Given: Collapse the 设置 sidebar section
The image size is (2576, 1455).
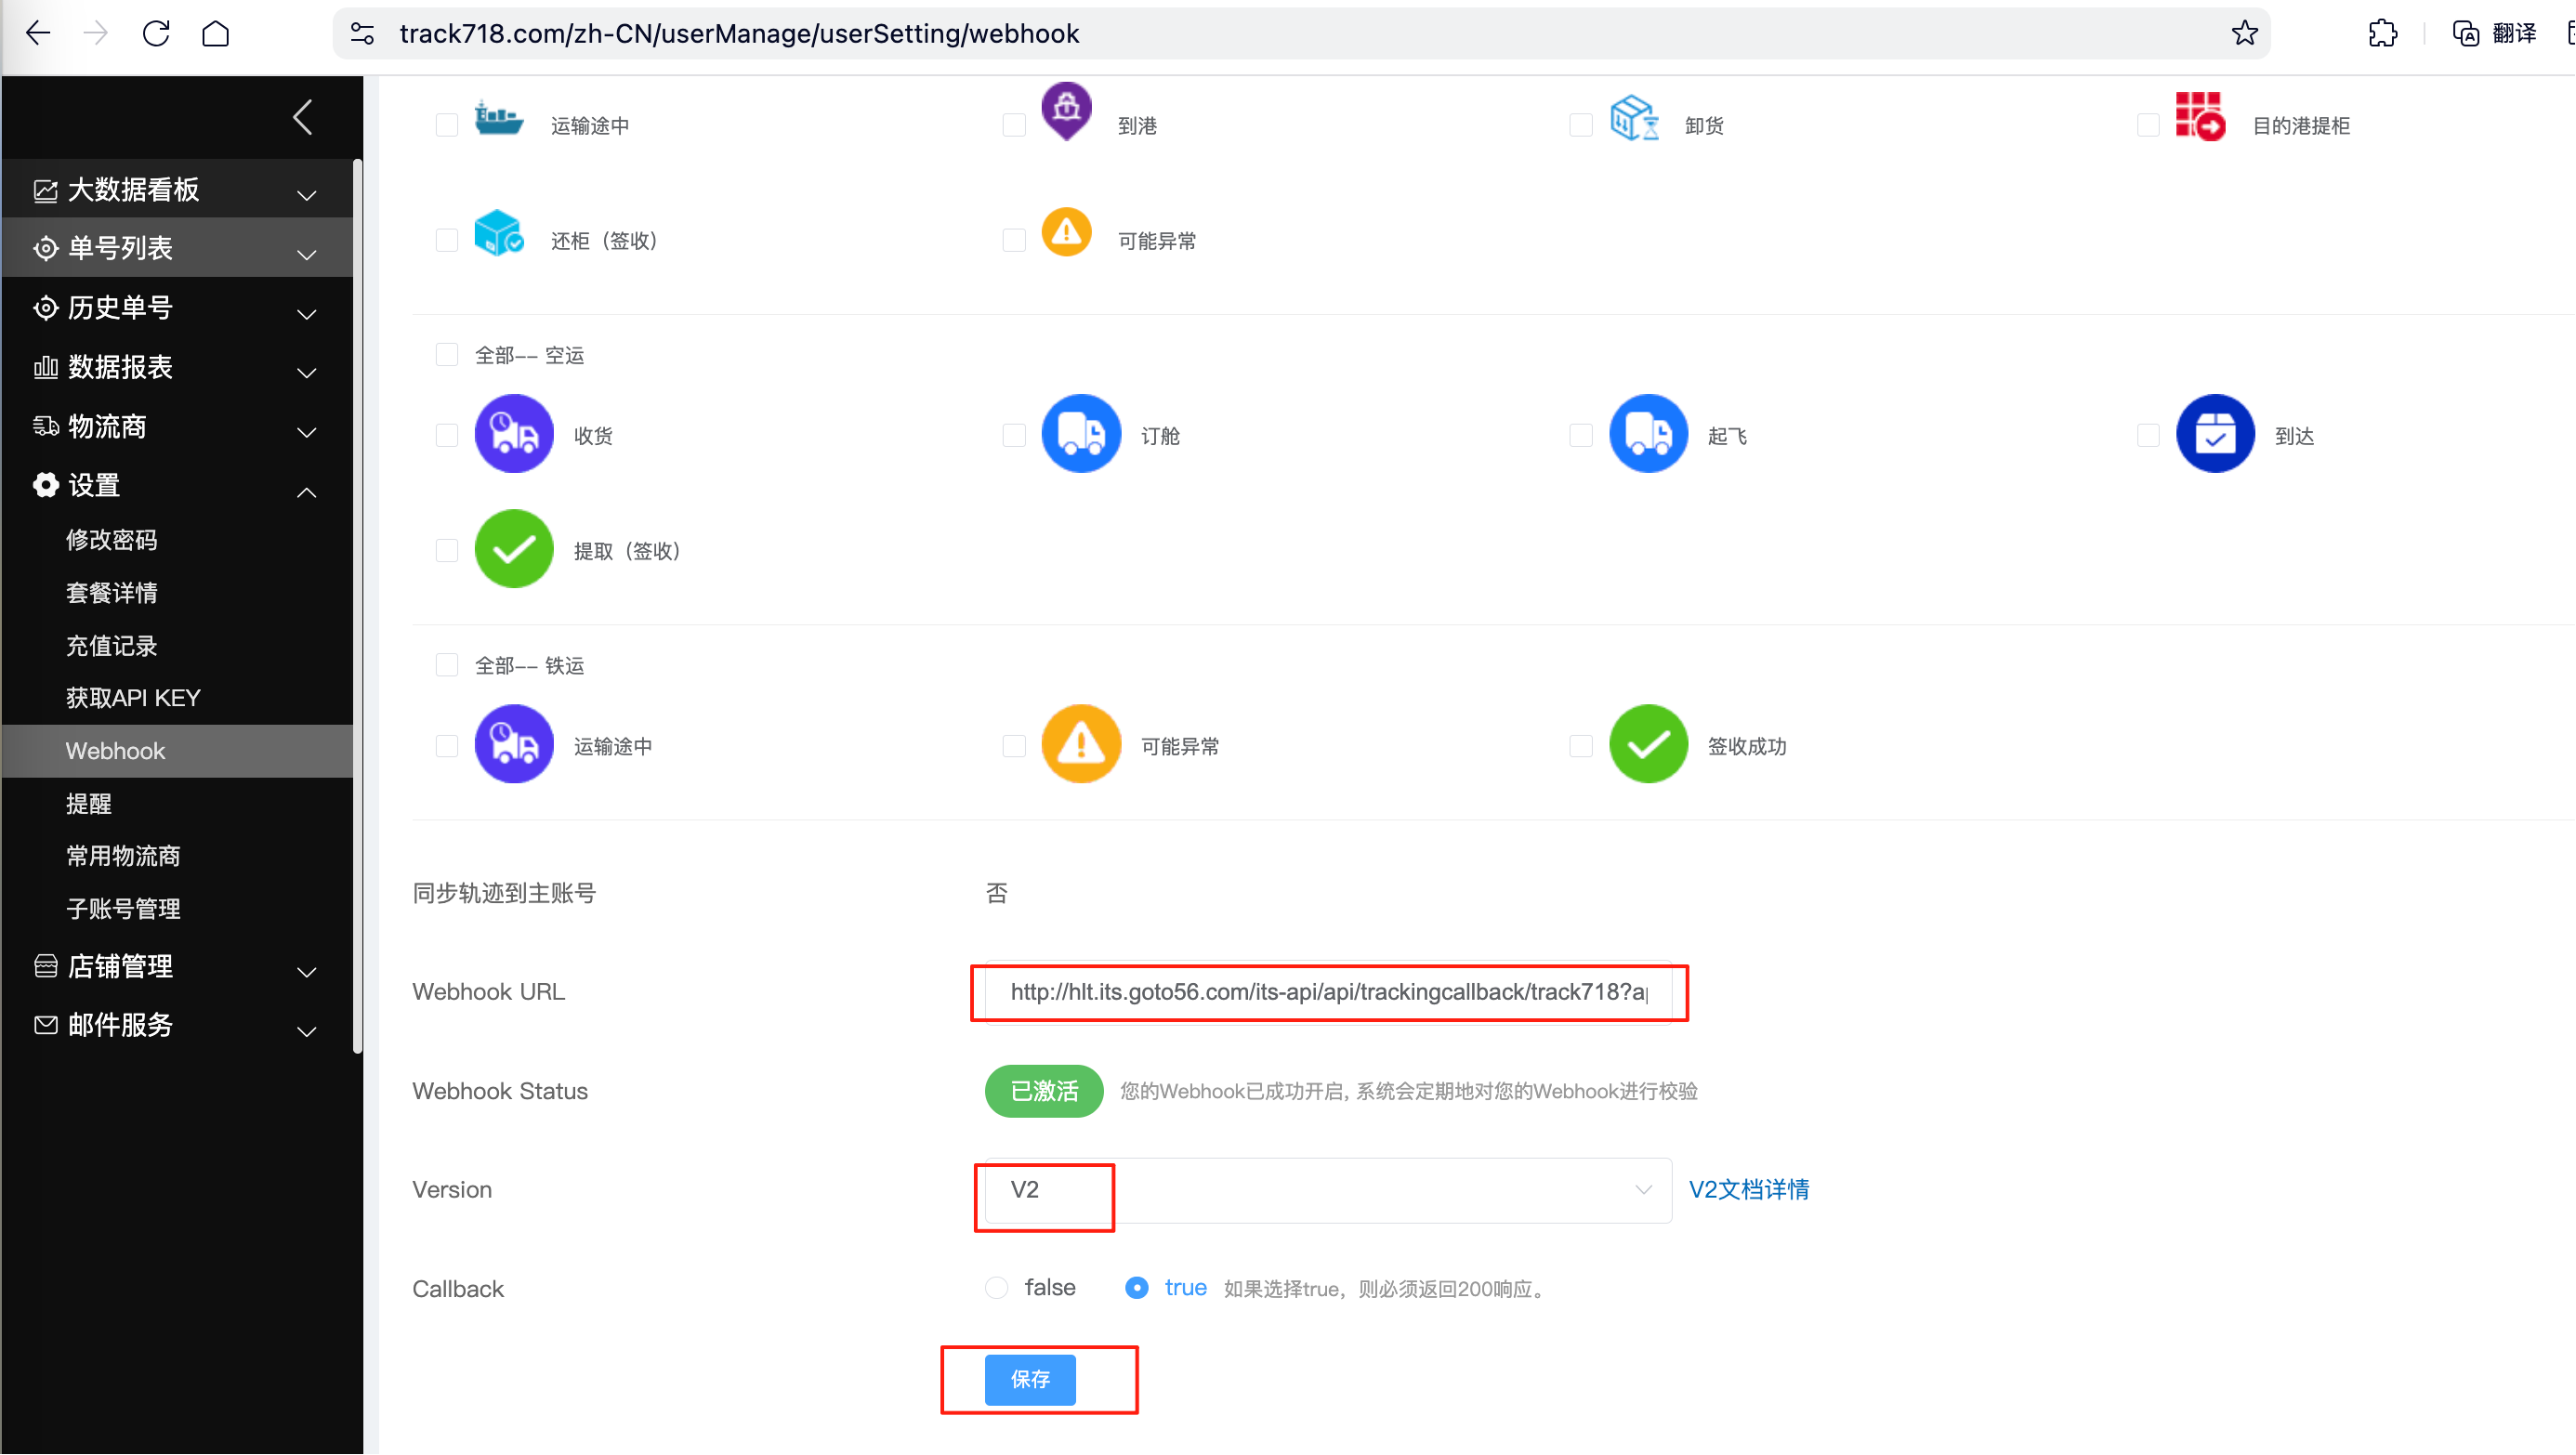Looking at the screenshot, I should [177, 486].
